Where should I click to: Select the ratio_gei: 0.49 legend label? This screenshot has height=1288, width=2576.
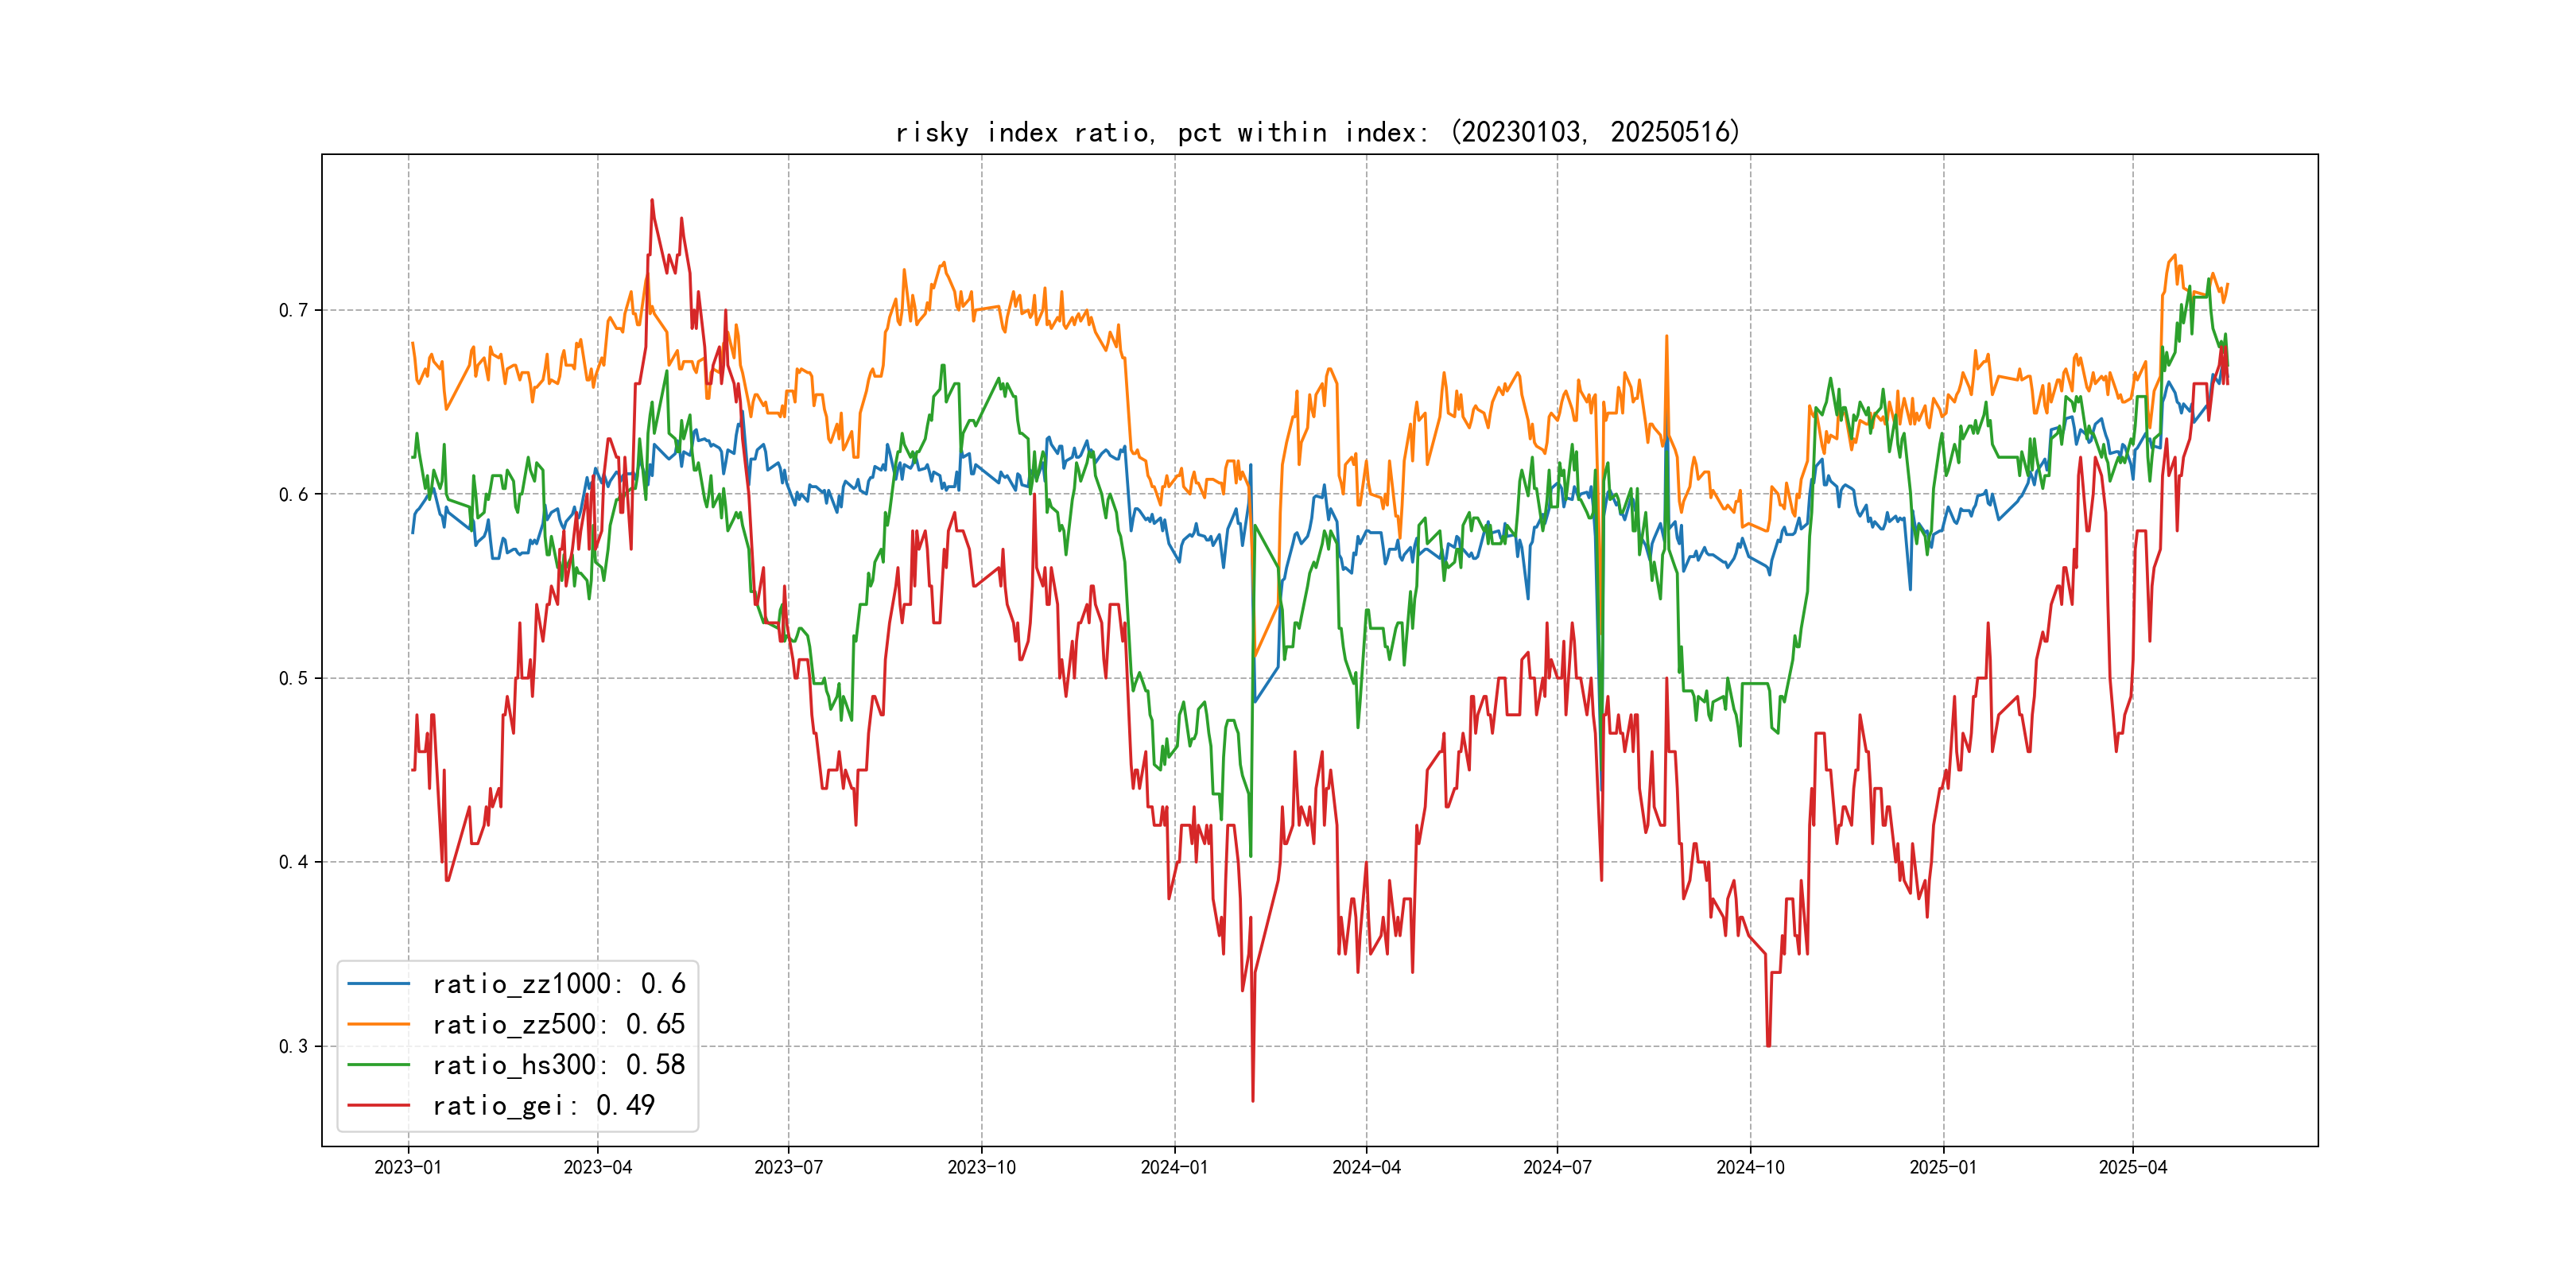pyautogui.click(x=543, y=1105)
